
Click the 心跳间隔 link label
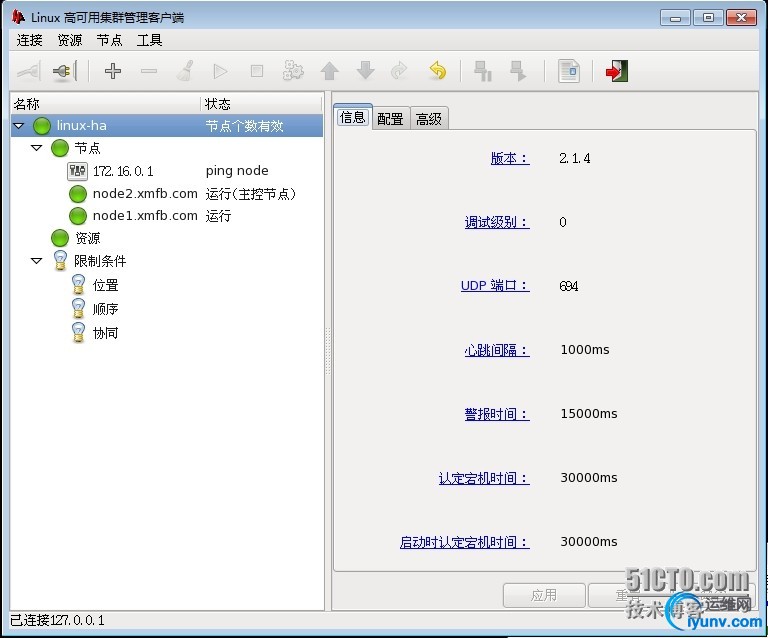[x=497, y=350]
